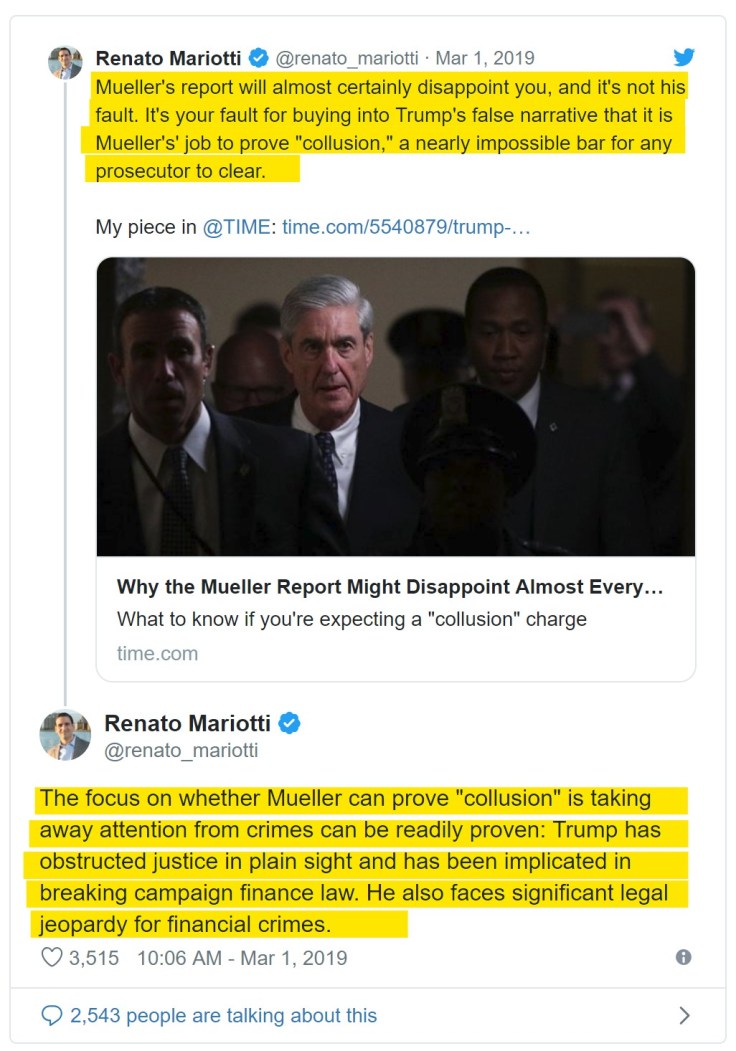
Task: Click the Twitter bird logo
Action: pyautogui.click(x=684, y=57)
